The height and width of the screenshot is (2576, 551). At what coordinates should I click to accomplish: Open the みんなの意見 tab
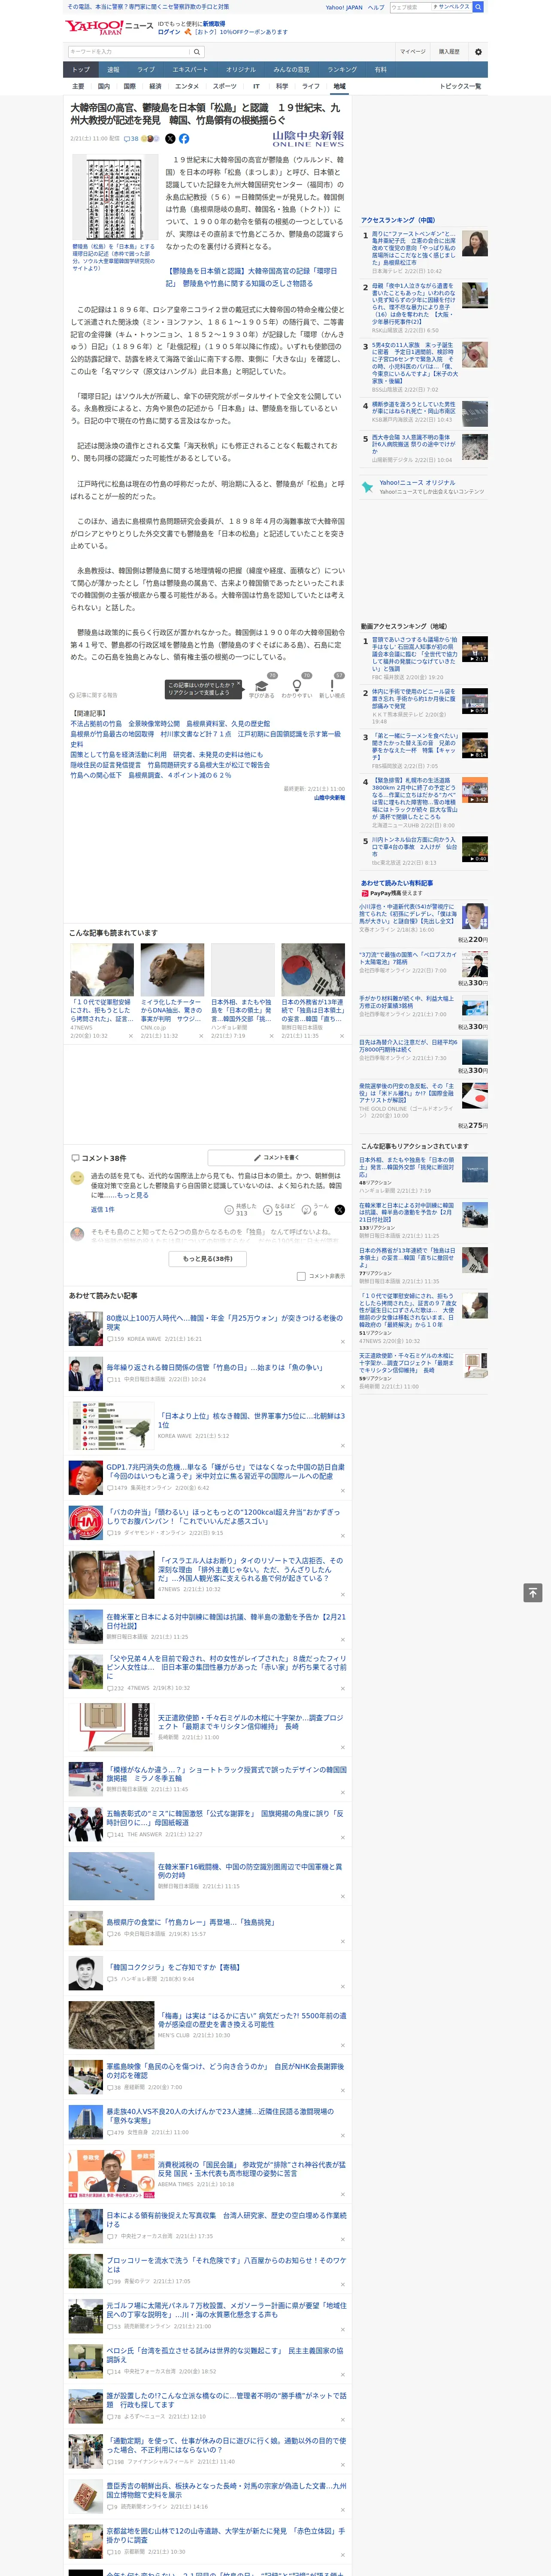[x=291, y=69]
